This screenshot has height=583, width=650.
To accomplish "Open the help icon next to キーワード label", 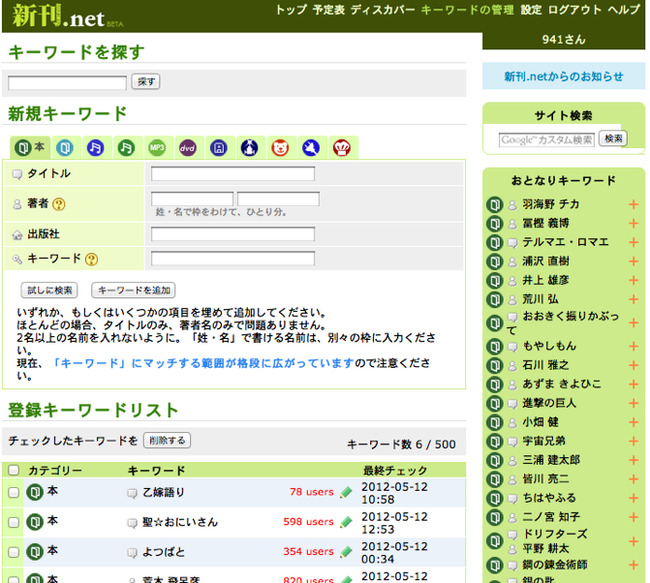I will pyautogui.click(x=91, y=259).
